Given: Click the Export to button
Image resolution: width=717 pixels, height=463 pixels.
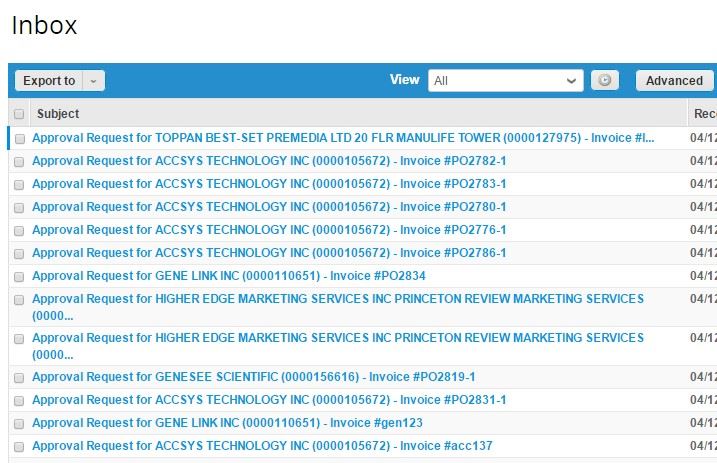Looking at the screenshot, I should pos(49,81).
